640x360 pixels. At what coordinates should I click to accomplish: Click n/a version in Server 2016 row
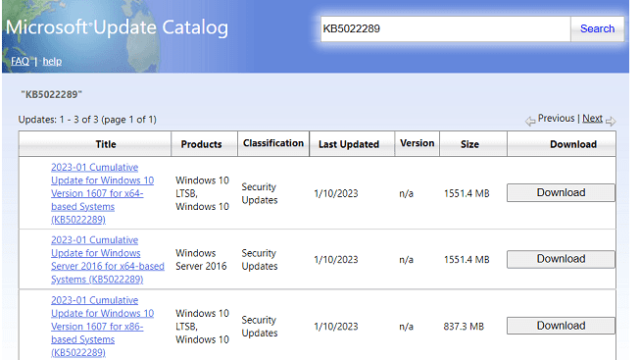pos(406,260)
